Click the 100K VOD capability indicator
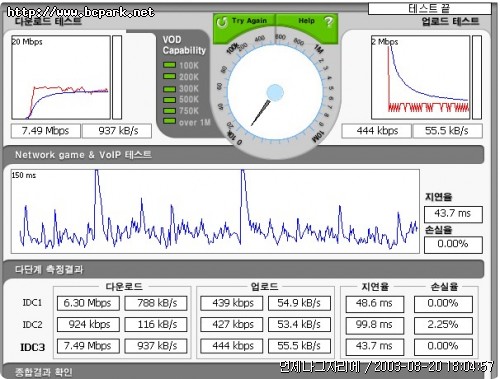500x379 pixels. click(169, 65)
